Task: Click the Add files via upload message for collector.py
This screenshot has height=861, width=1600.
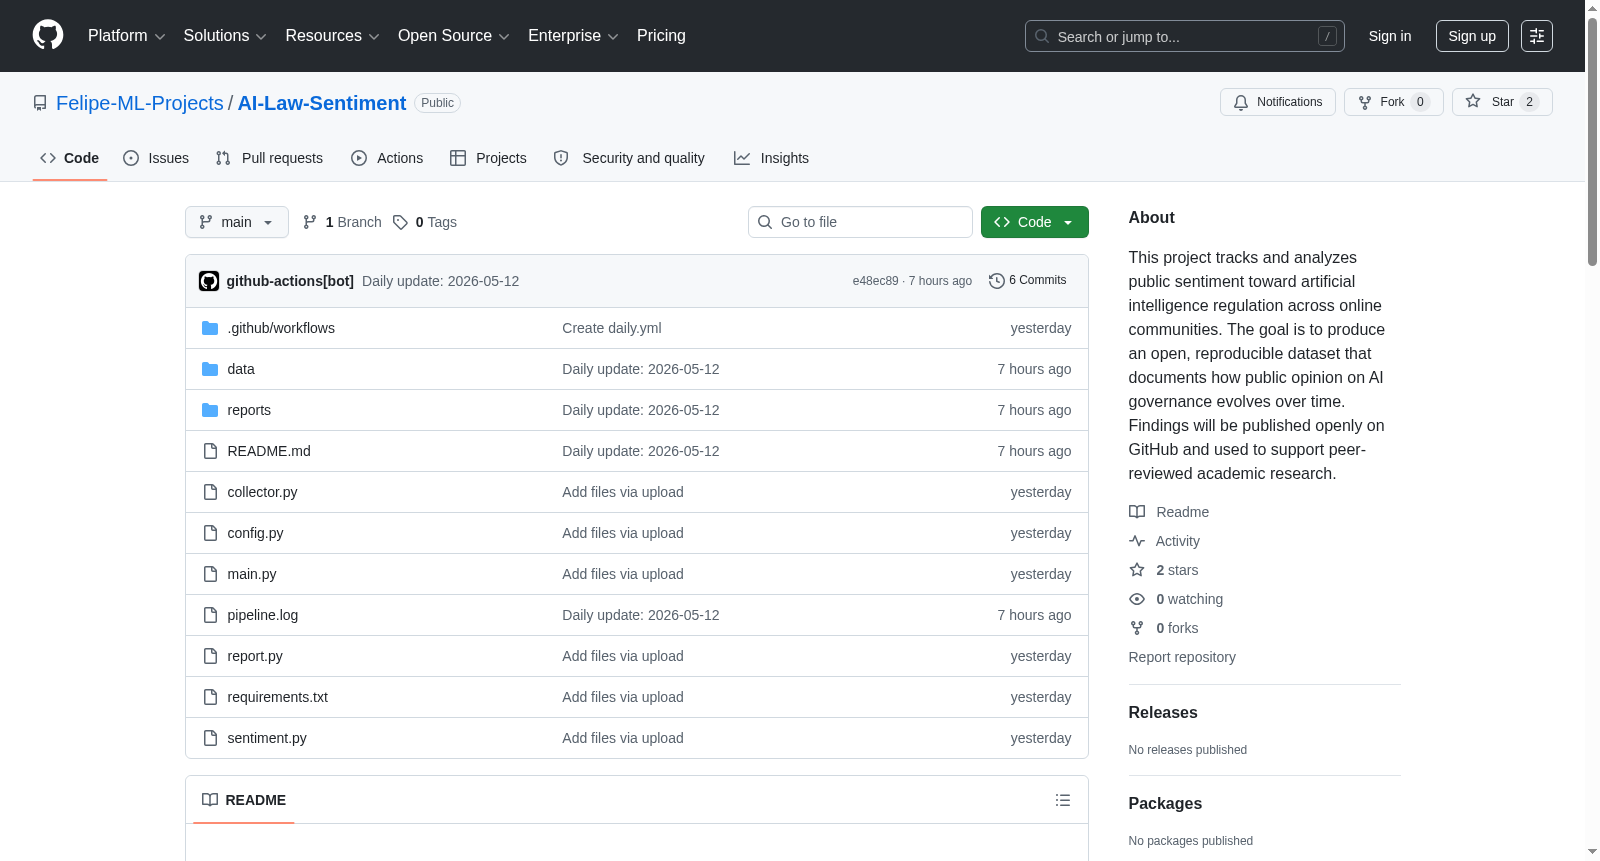Action: [x=623, y=492]
